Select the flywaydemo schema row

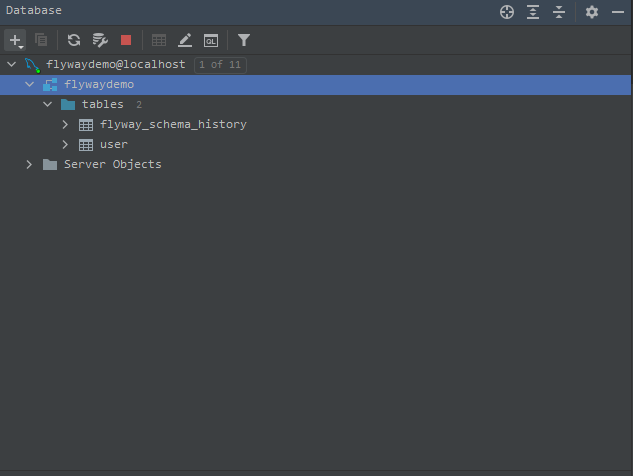pos(315,85)
